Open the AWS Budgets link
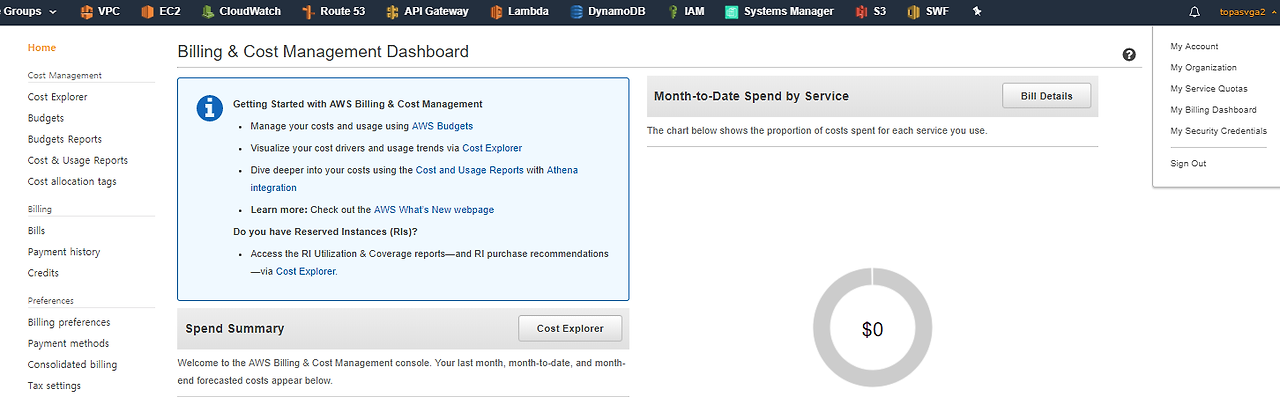This screenshot has width=1280, height=397. 442,126
